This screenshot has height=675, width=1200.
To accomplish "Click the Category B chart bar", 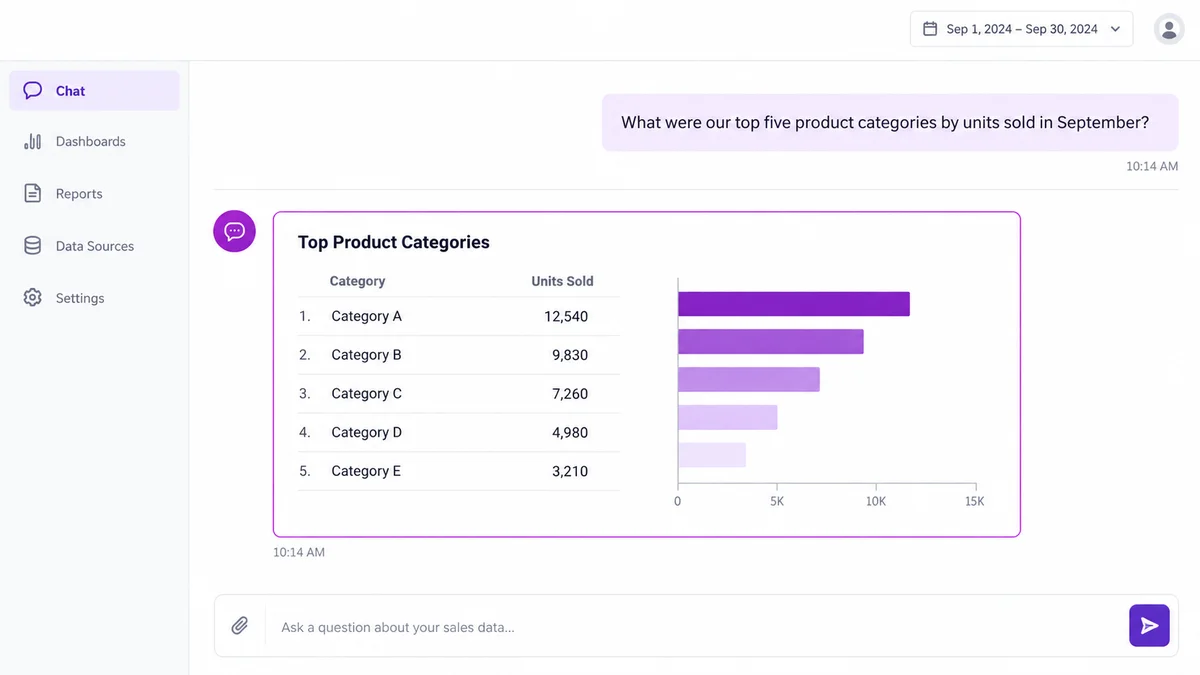I will [x=771, y=342].
